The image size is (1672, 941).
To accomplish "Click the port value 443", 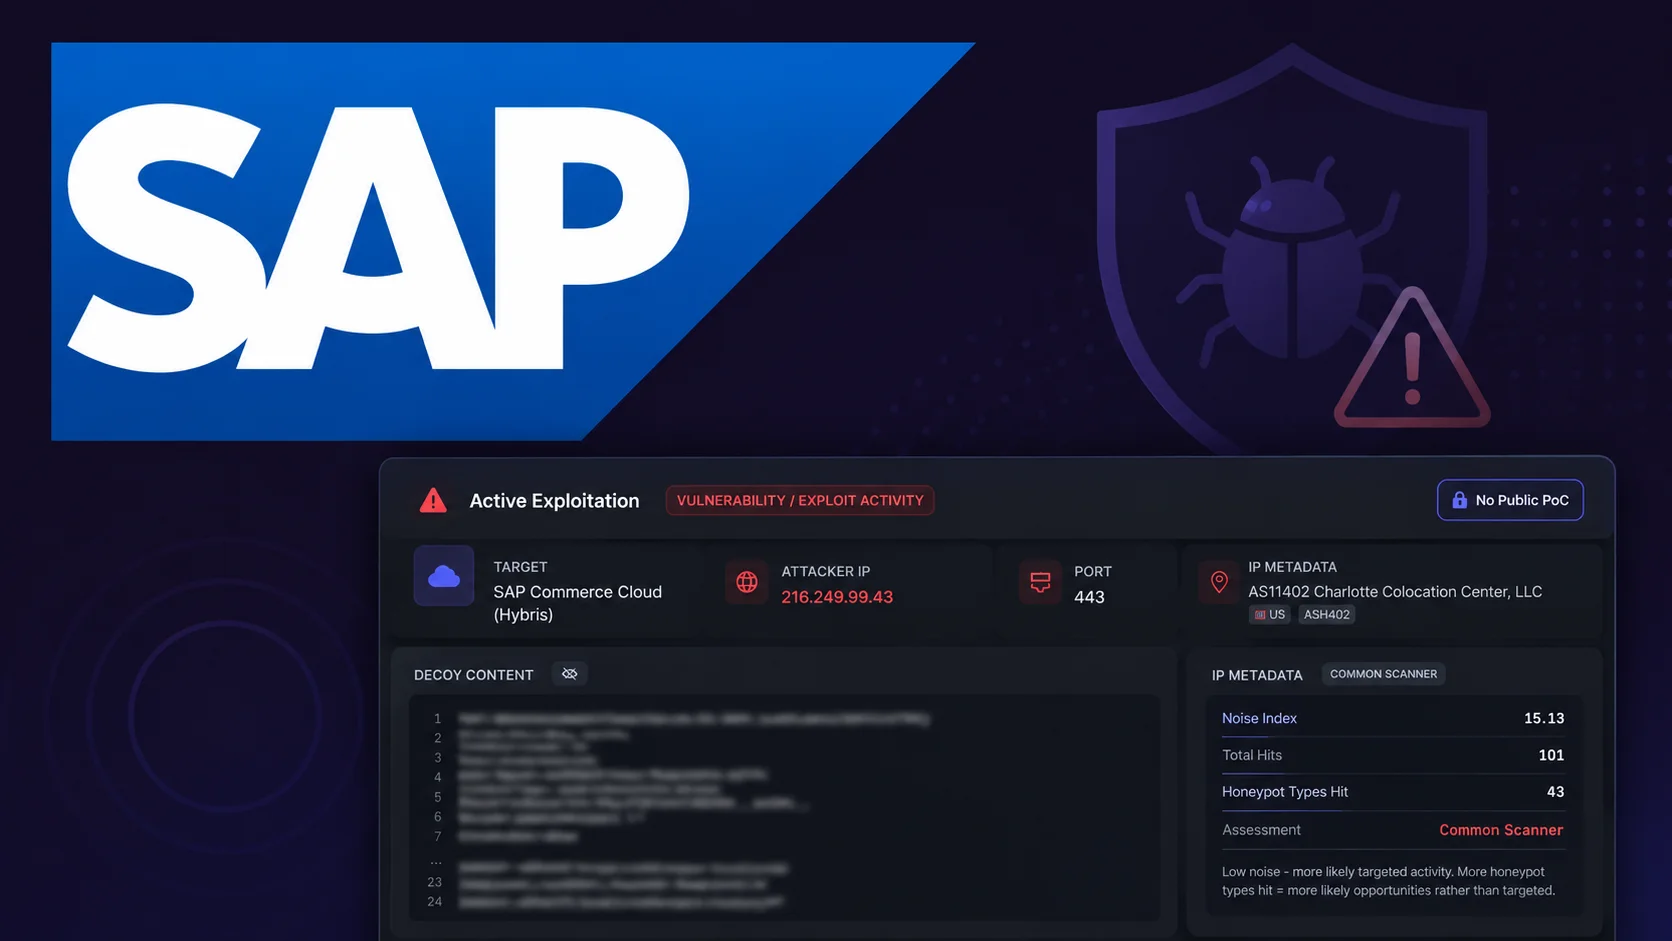I will [1089, 597].
